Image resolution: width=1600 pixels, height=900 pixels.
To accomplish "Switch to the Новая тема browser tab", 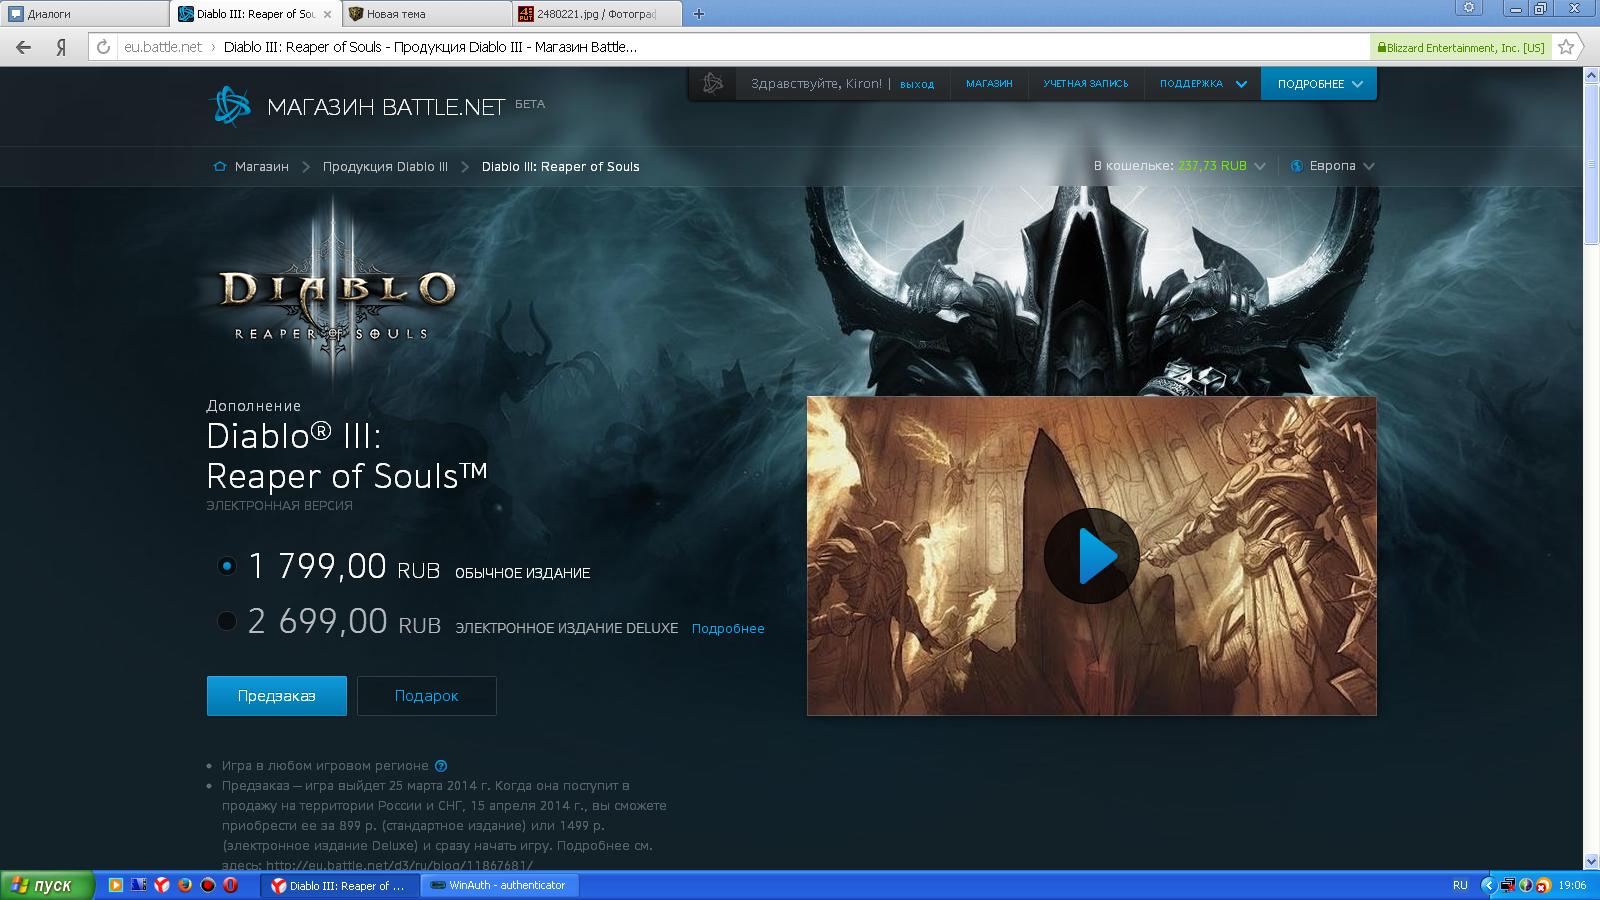I will (x=426, y=14).
